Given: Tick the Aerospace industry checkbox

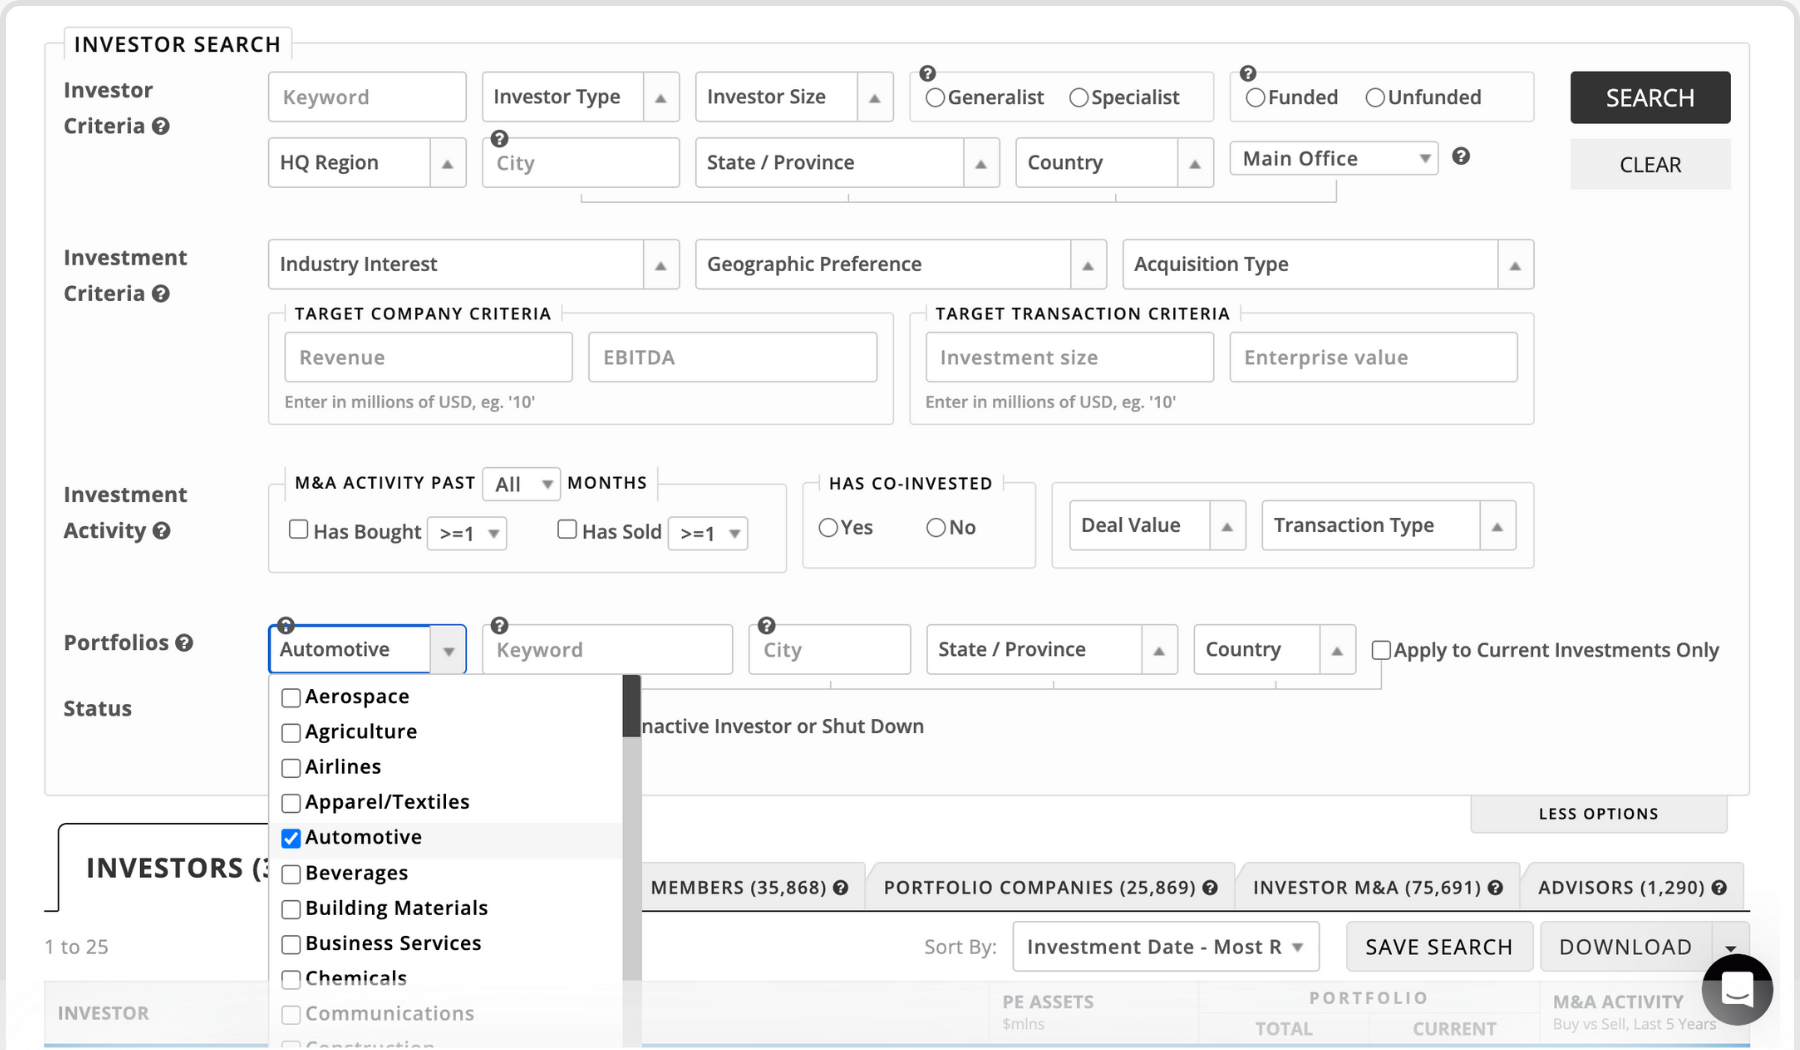Looking at the screenshot, I should 291,698.
